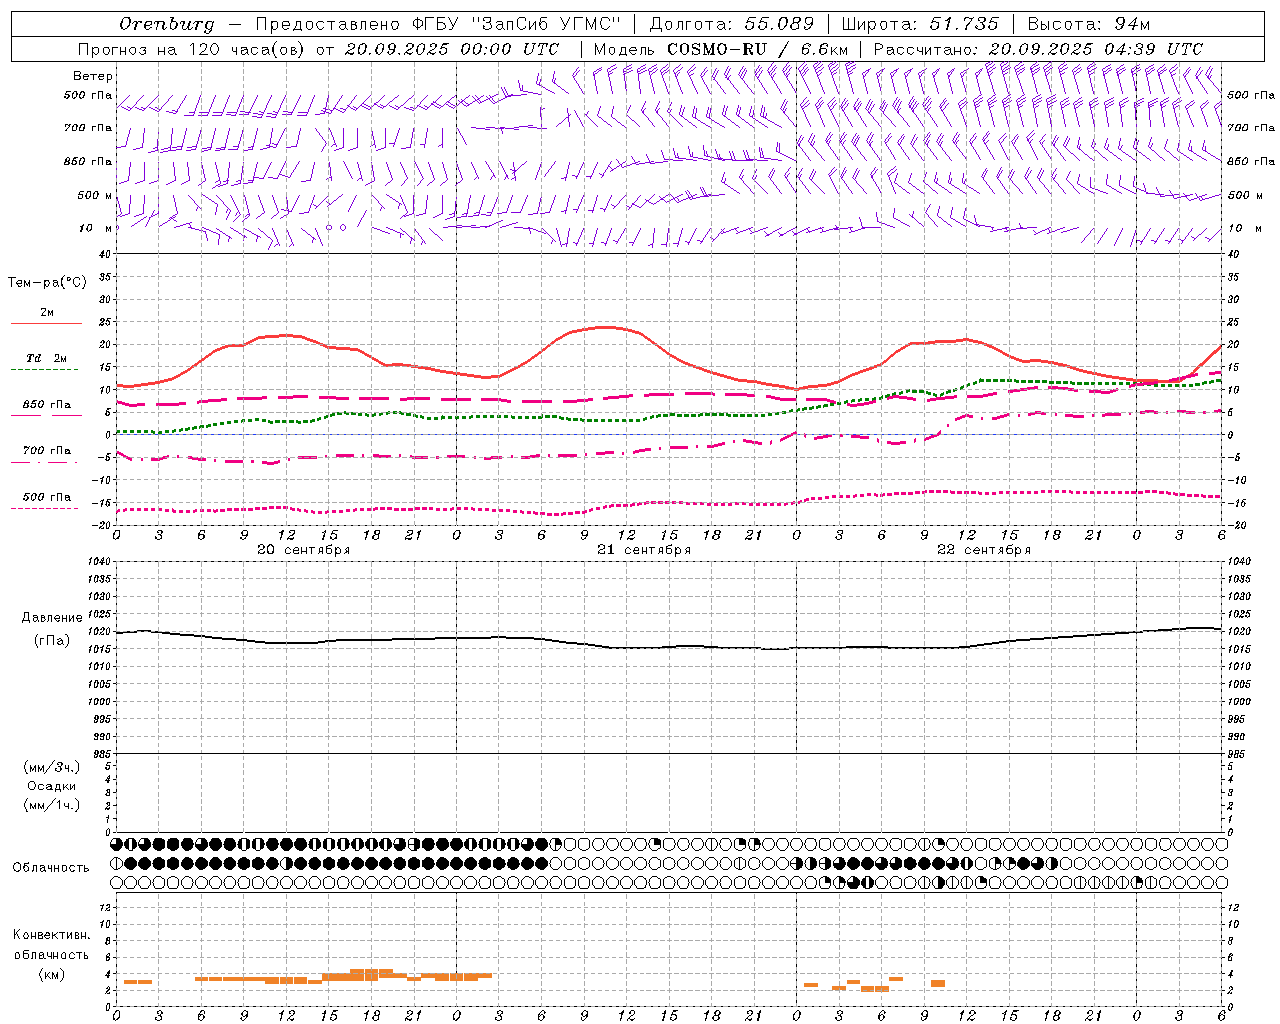This screenshot has width=1280, height=1024.
Task: Click the date label 20 сентября
Action: click(x=303, y=550)
